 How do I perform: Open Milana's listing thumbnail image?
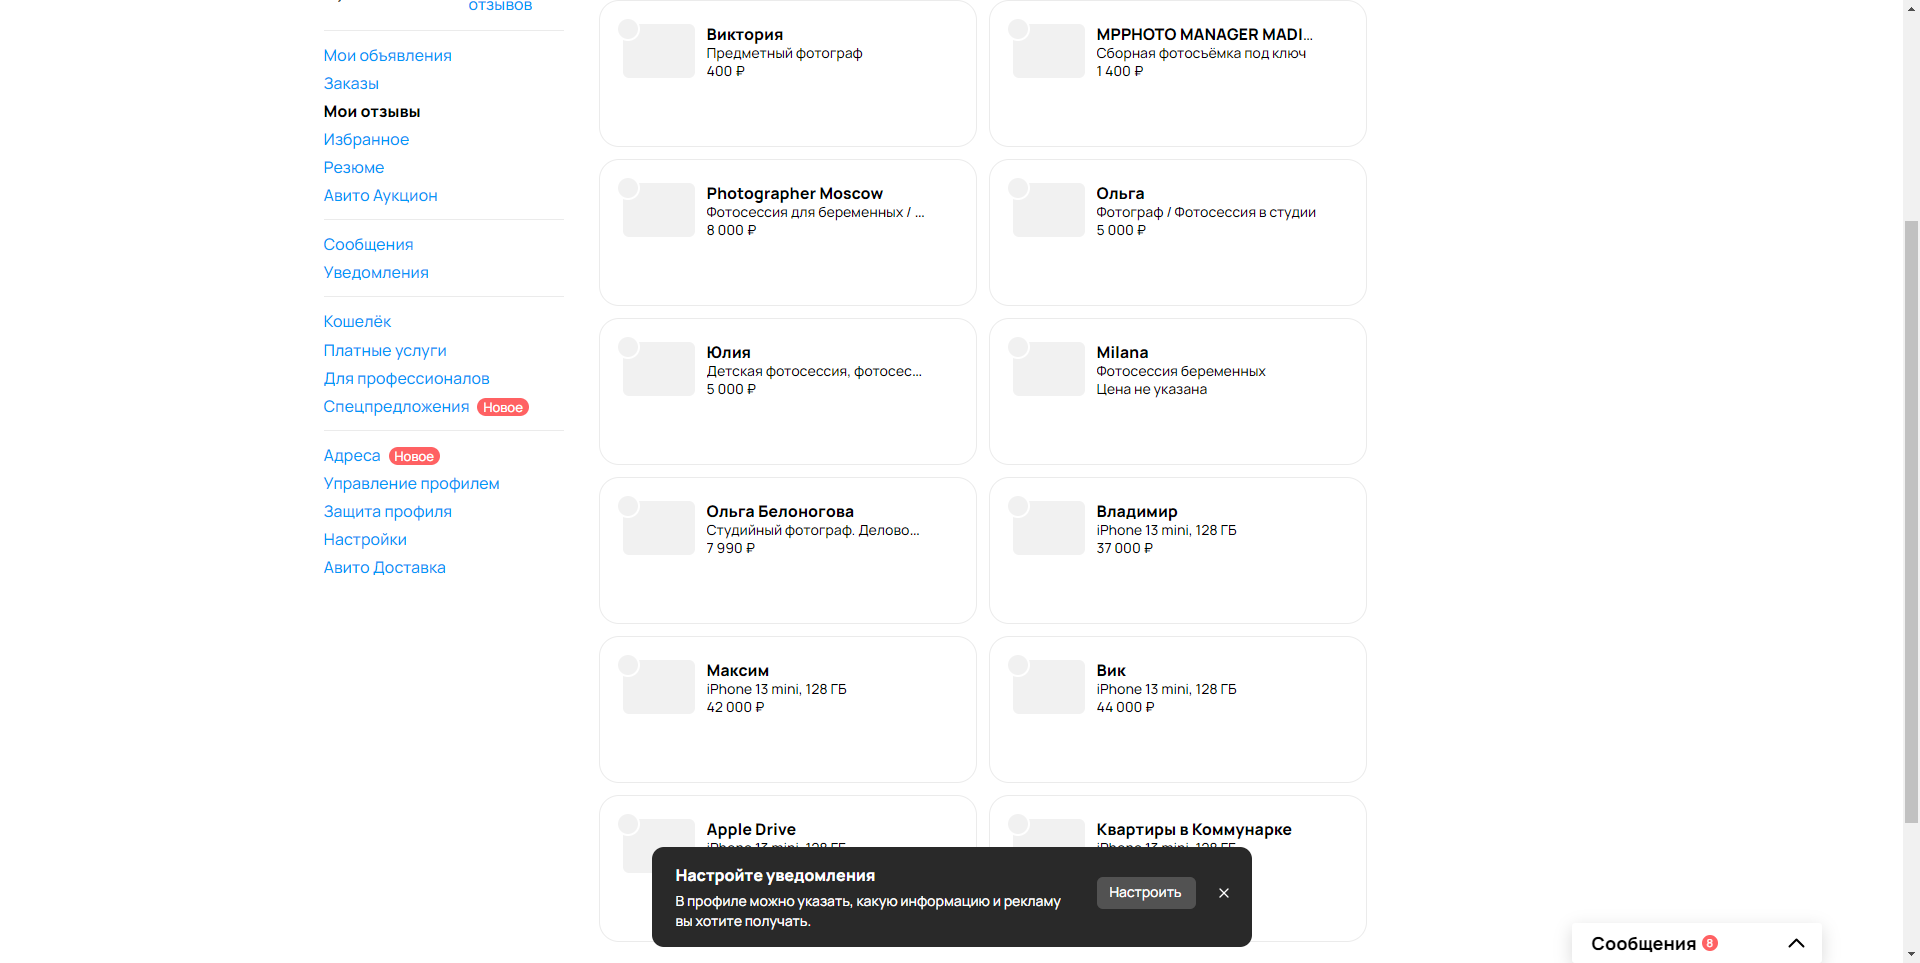click(x=1049, y=369)
